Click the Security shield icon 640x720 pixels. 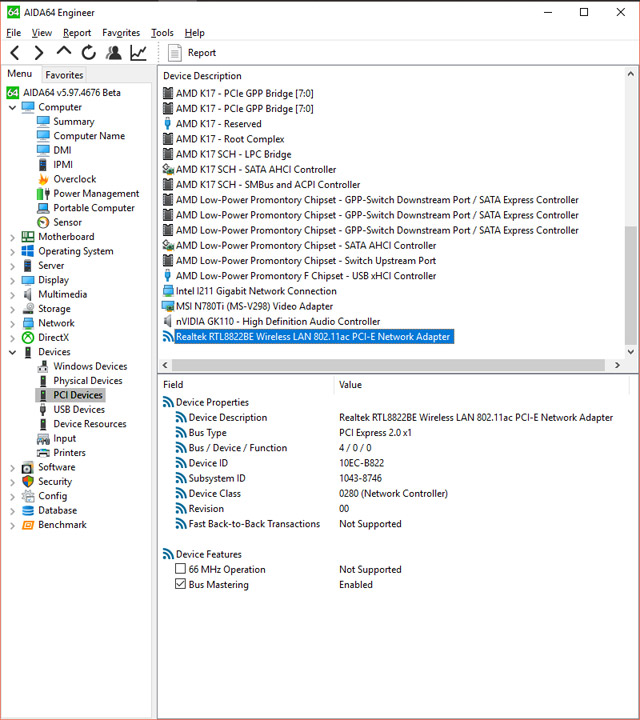[x=28, y=481]
